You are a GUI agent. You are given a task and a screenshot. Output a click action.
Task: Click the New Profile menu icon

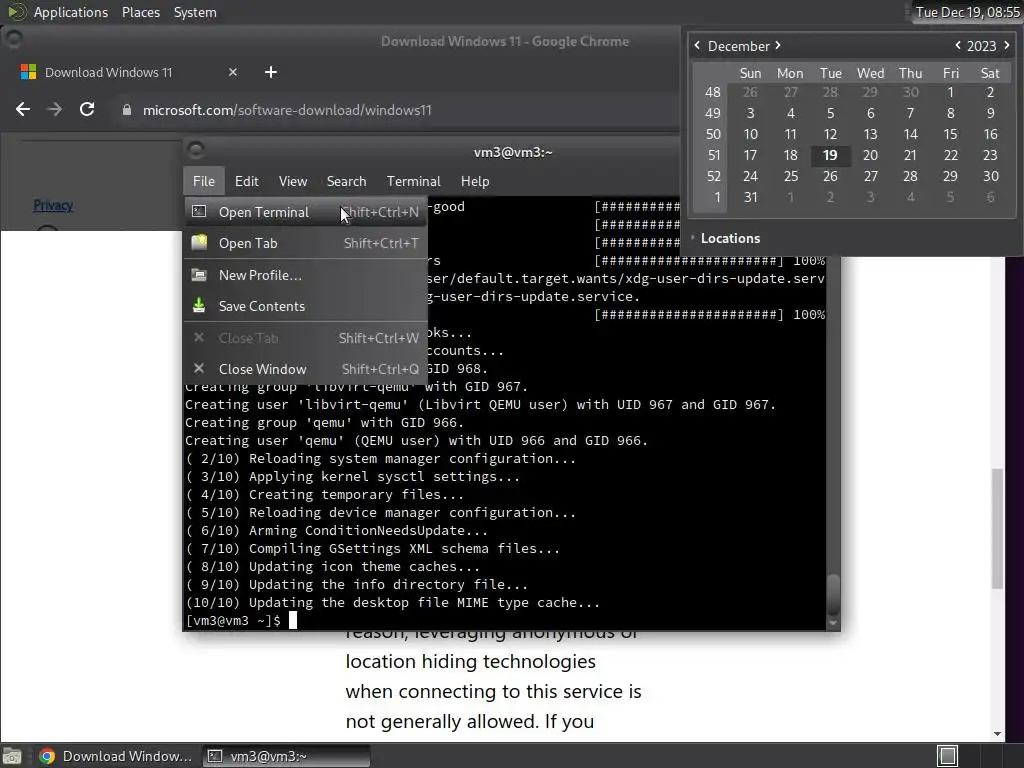coord(199,275)
